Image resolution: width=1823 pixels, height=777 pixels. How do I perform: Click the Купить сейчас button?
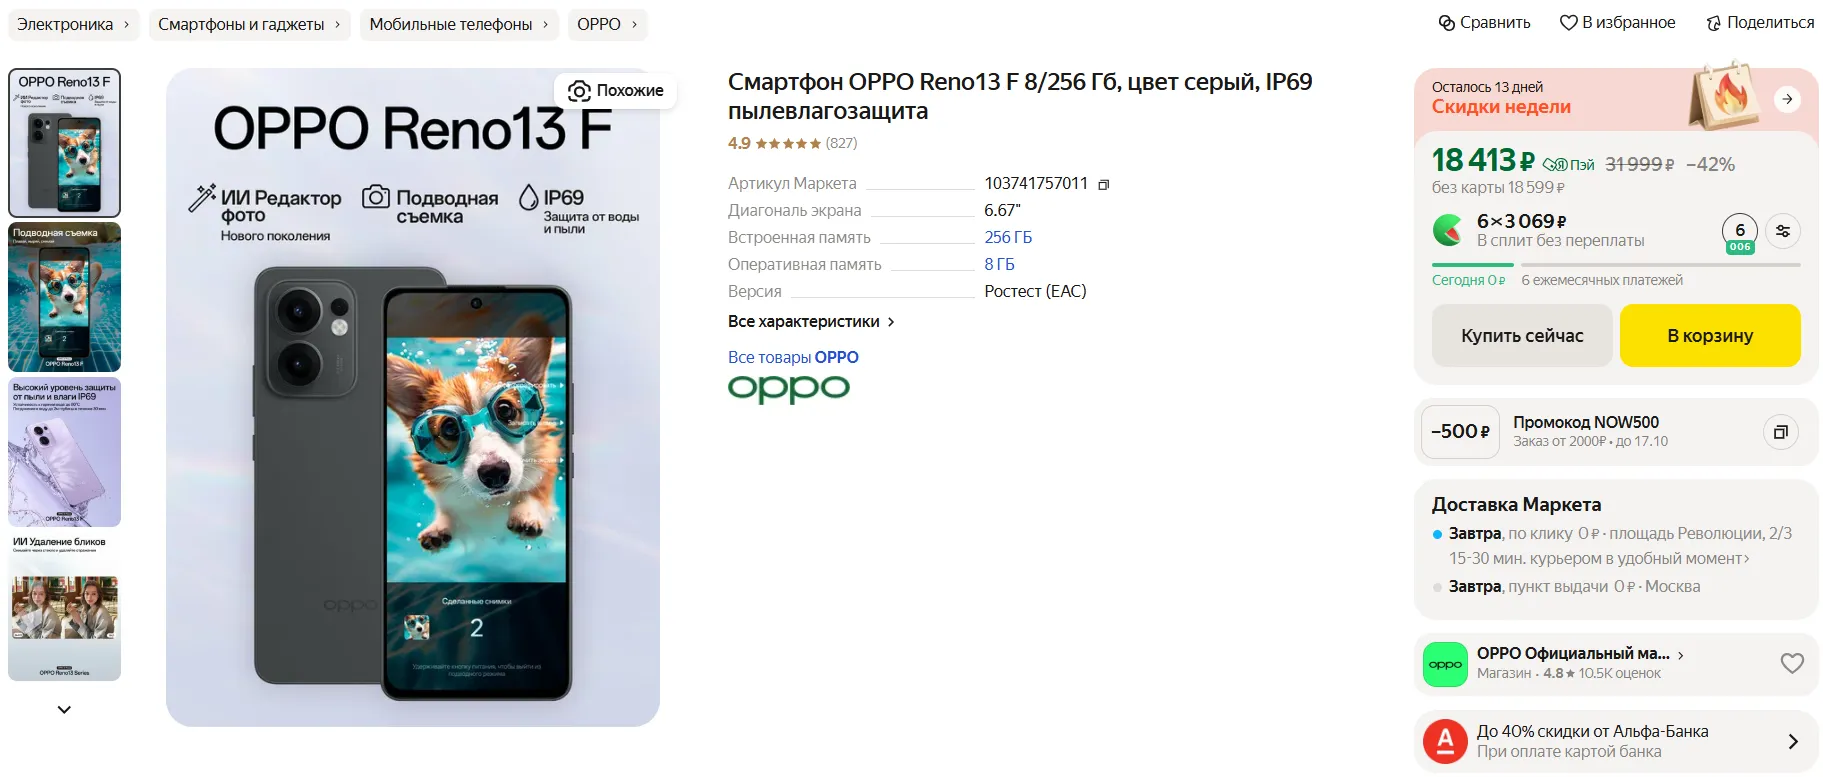tap(1522, 336)
